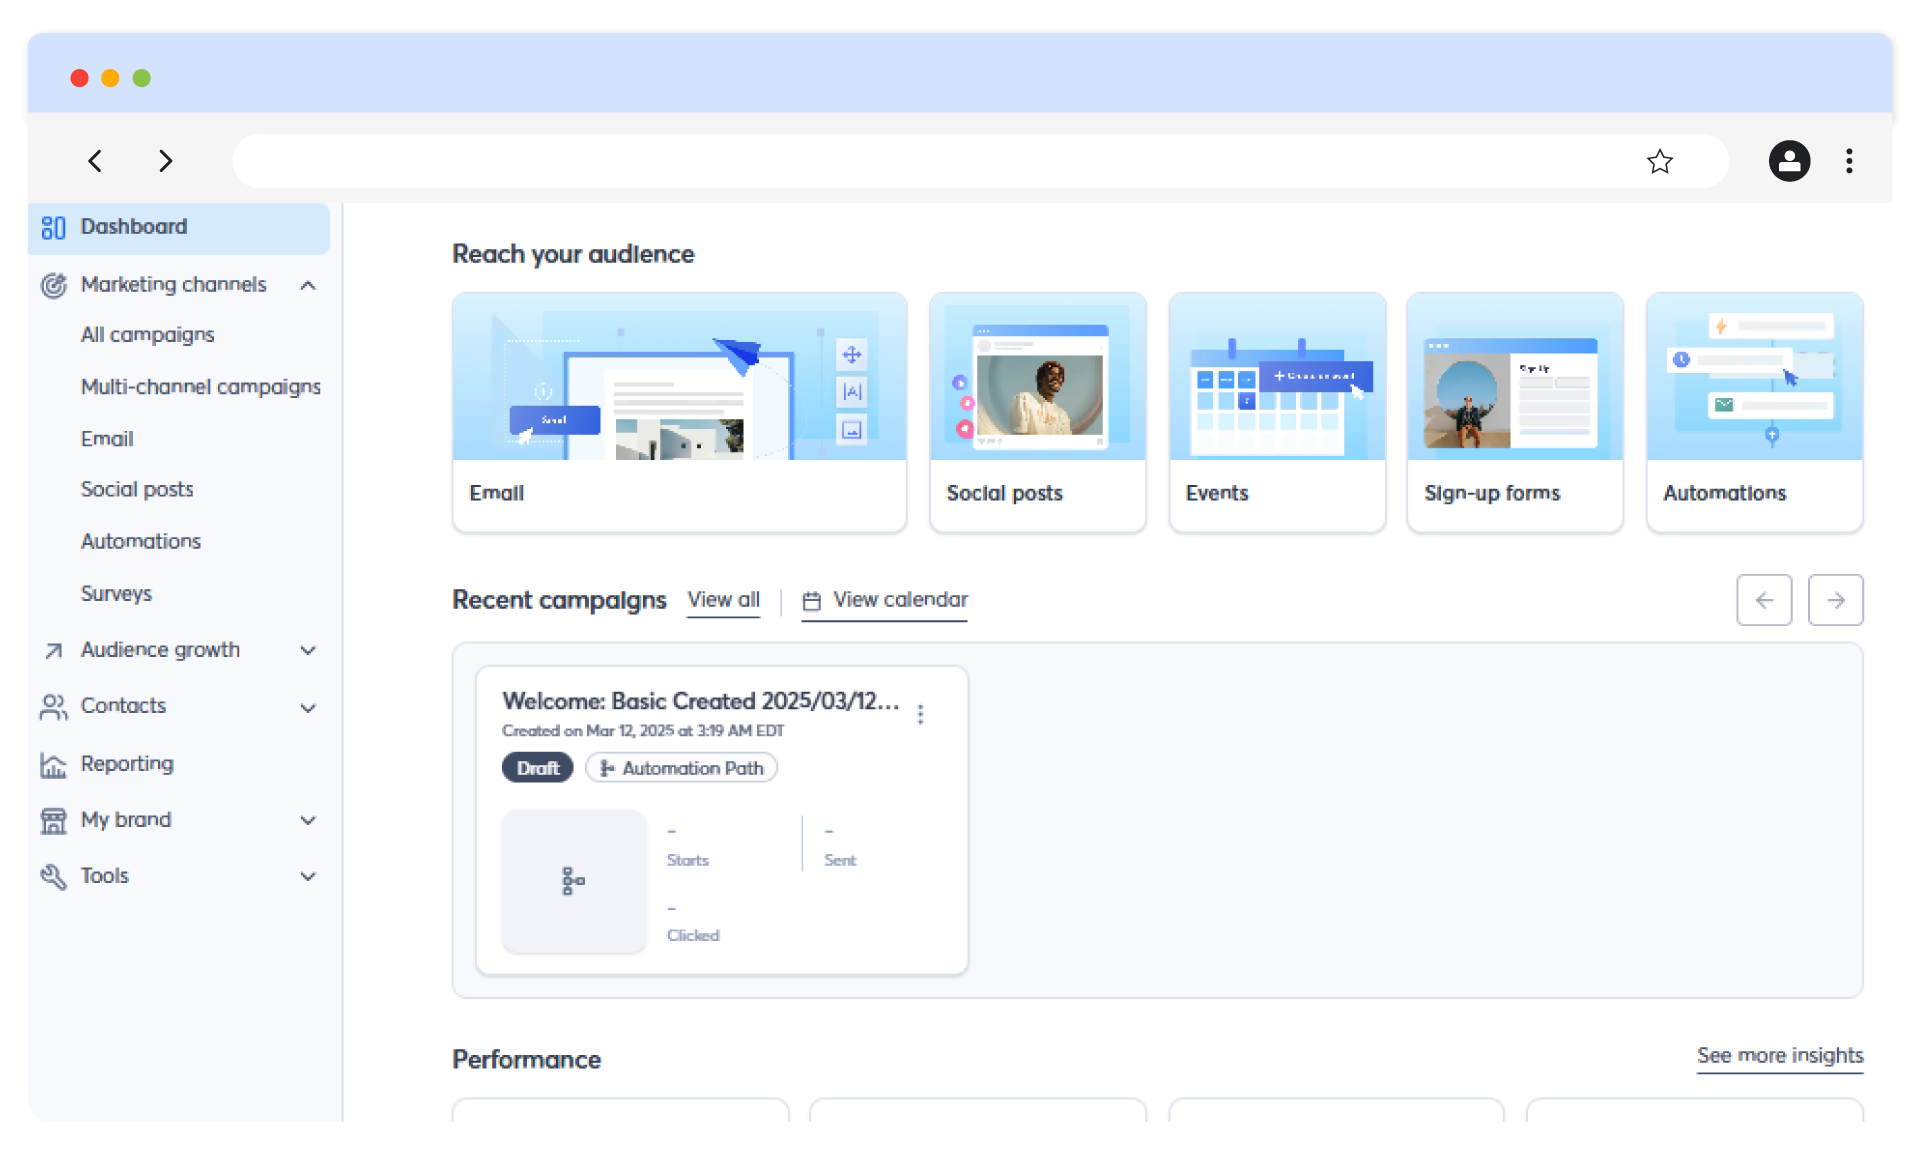Collapse the Marketing channels section
The height and width of the screenshot is (1149, 1920).
click(x=308, y=285)
